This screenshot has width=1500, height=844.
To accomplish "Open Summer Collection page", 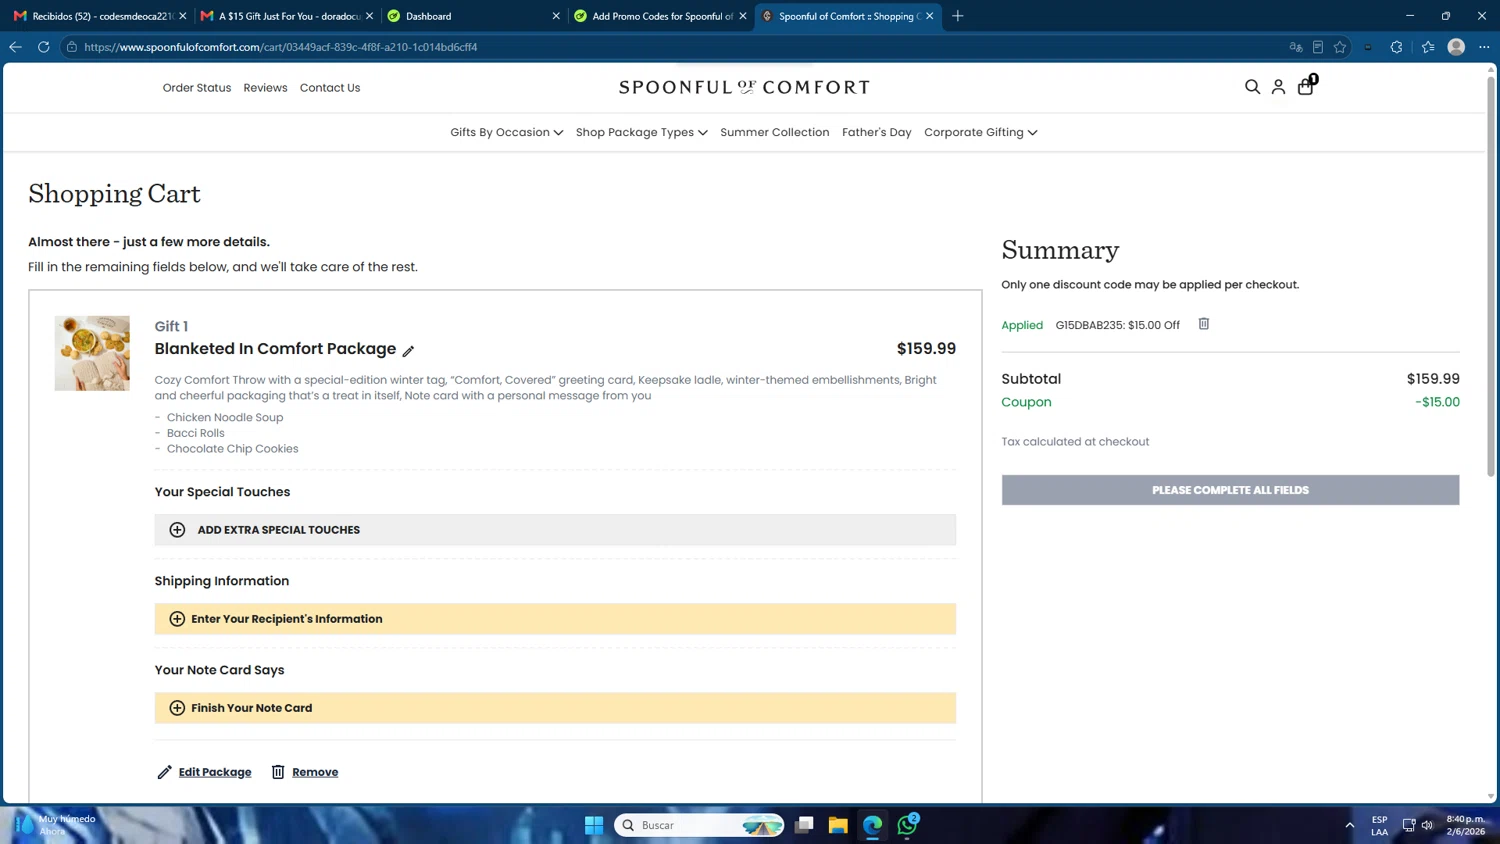I will (x=774, y=132).
